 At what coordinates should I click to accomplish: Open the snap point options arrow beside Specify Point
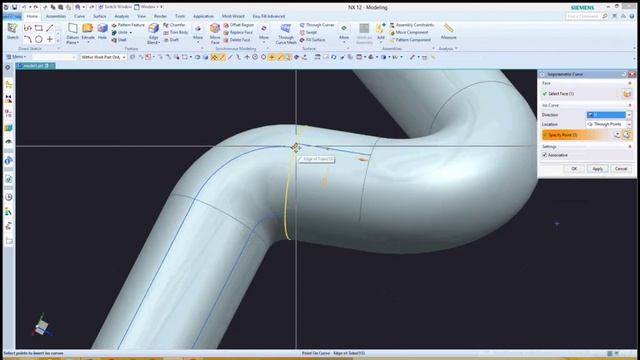click(x=618, y=135)
